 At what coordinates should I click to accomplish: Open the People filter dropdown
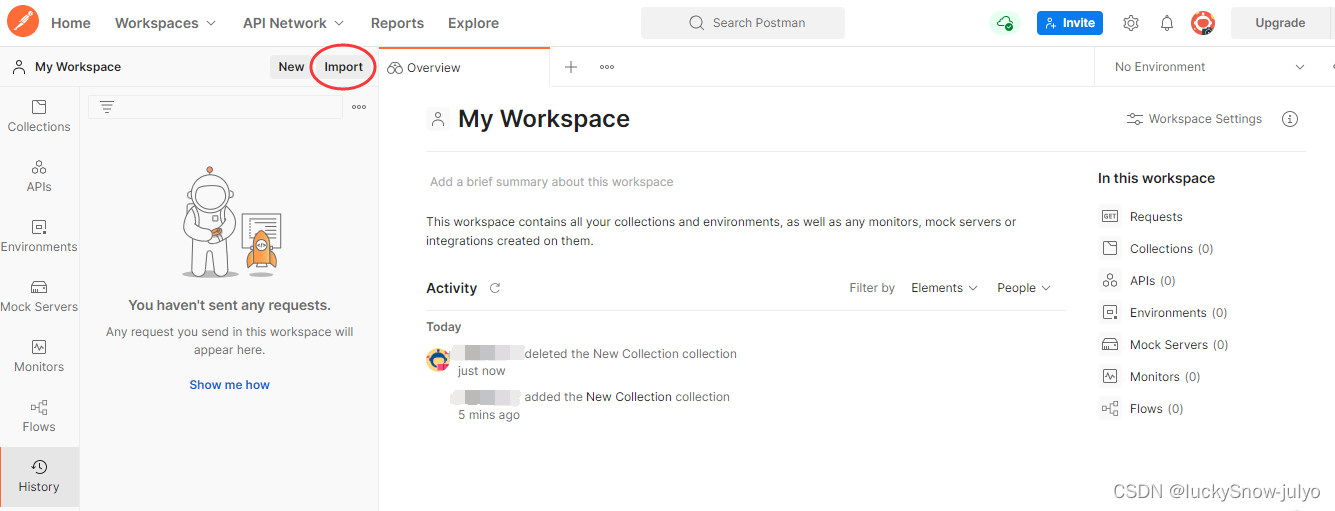pos(1024,288)
